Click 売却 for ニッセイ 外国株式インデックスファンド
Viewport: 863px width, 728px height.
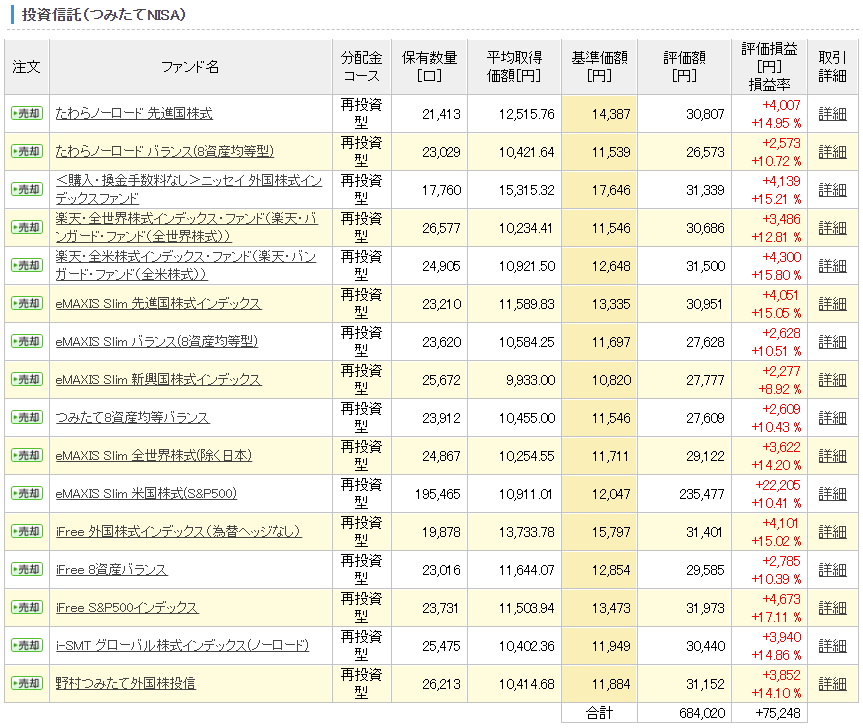27,189
